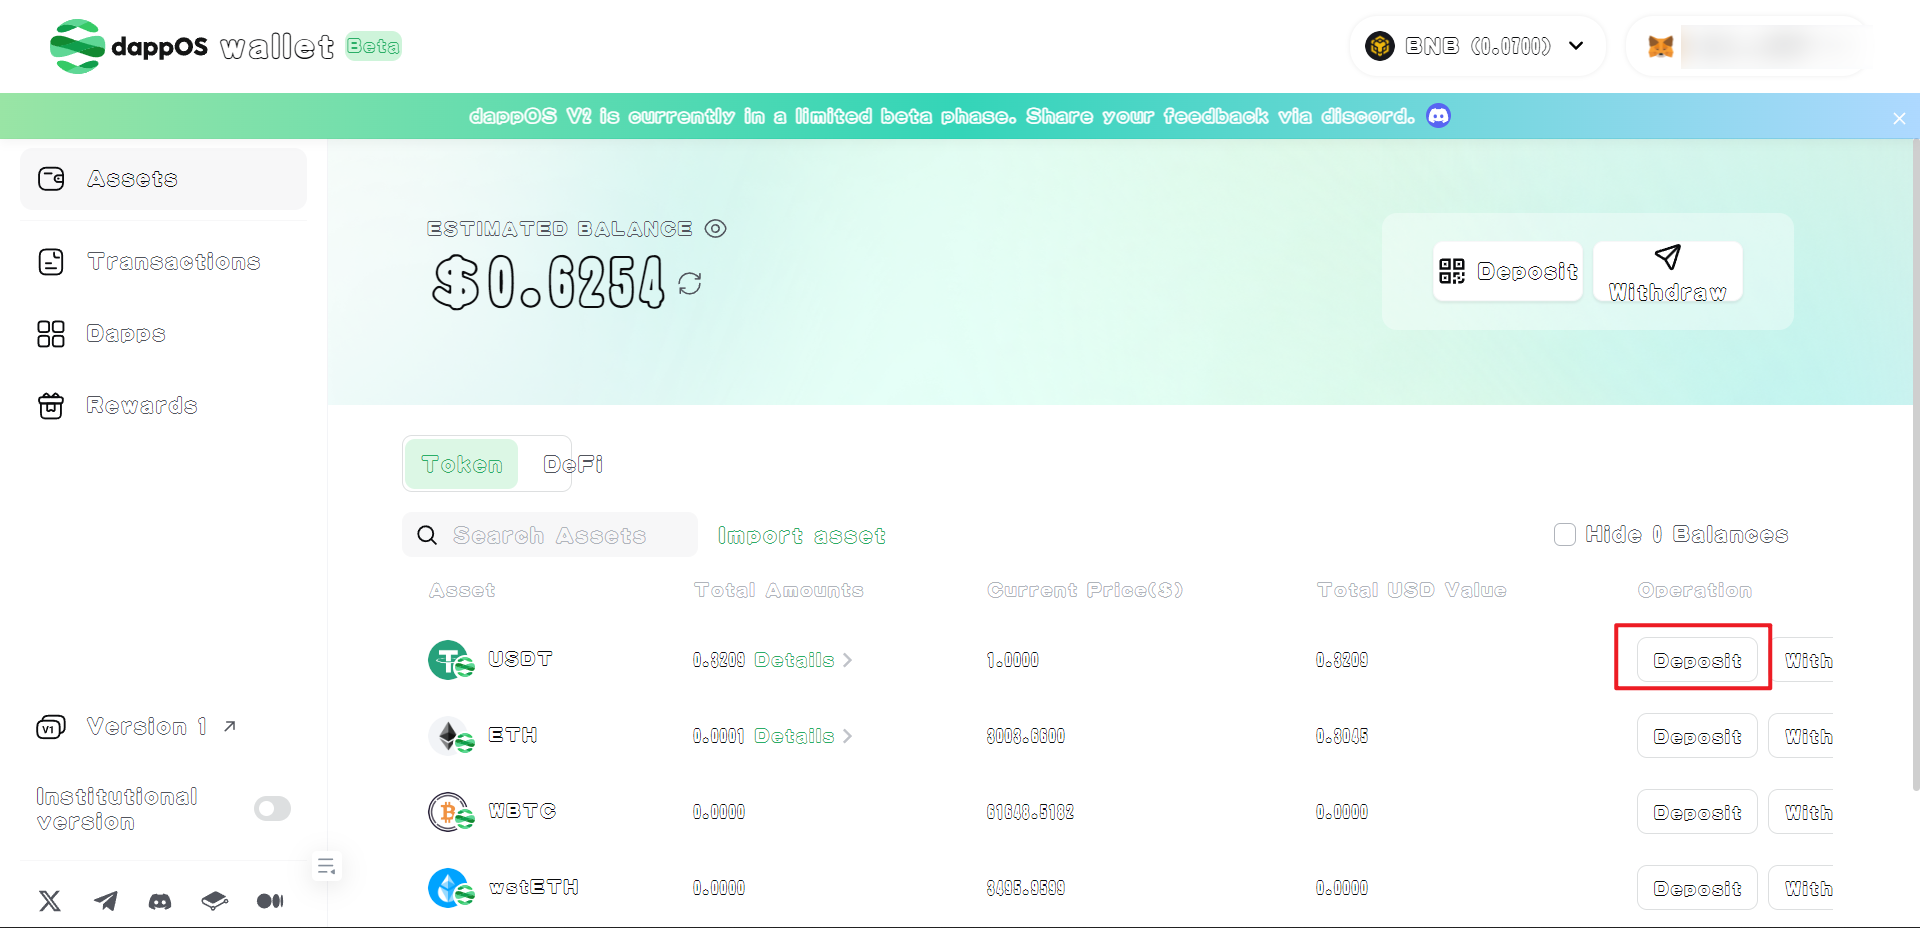Open the BNB network dropdown
Viewport: 1920px width, 928px height.
tap(1477, 46)
